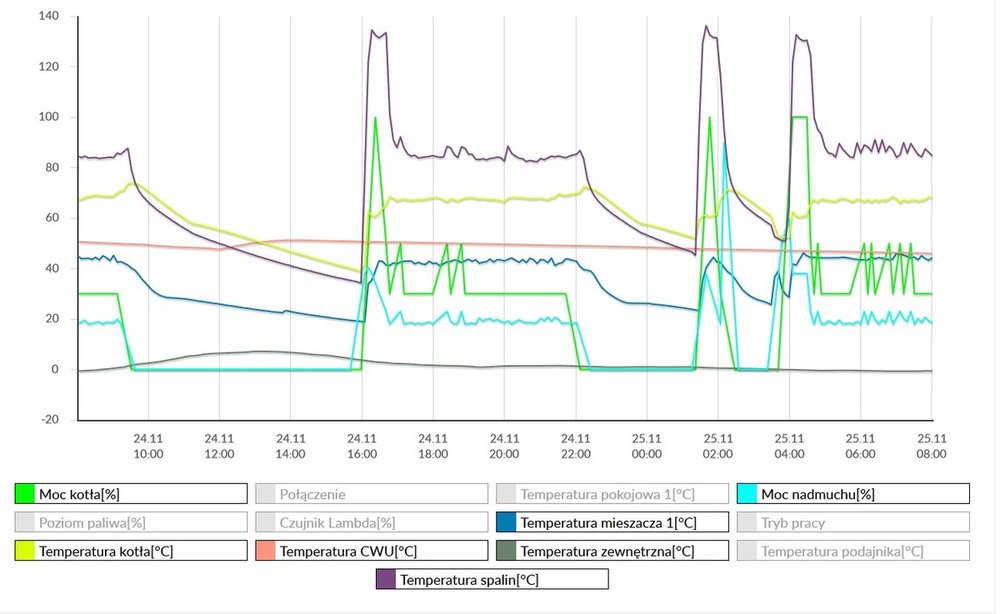Viewport: 1000px width, 614px height.
Task: Click the 25.11 02:00 time axis label
Action: 718,445
